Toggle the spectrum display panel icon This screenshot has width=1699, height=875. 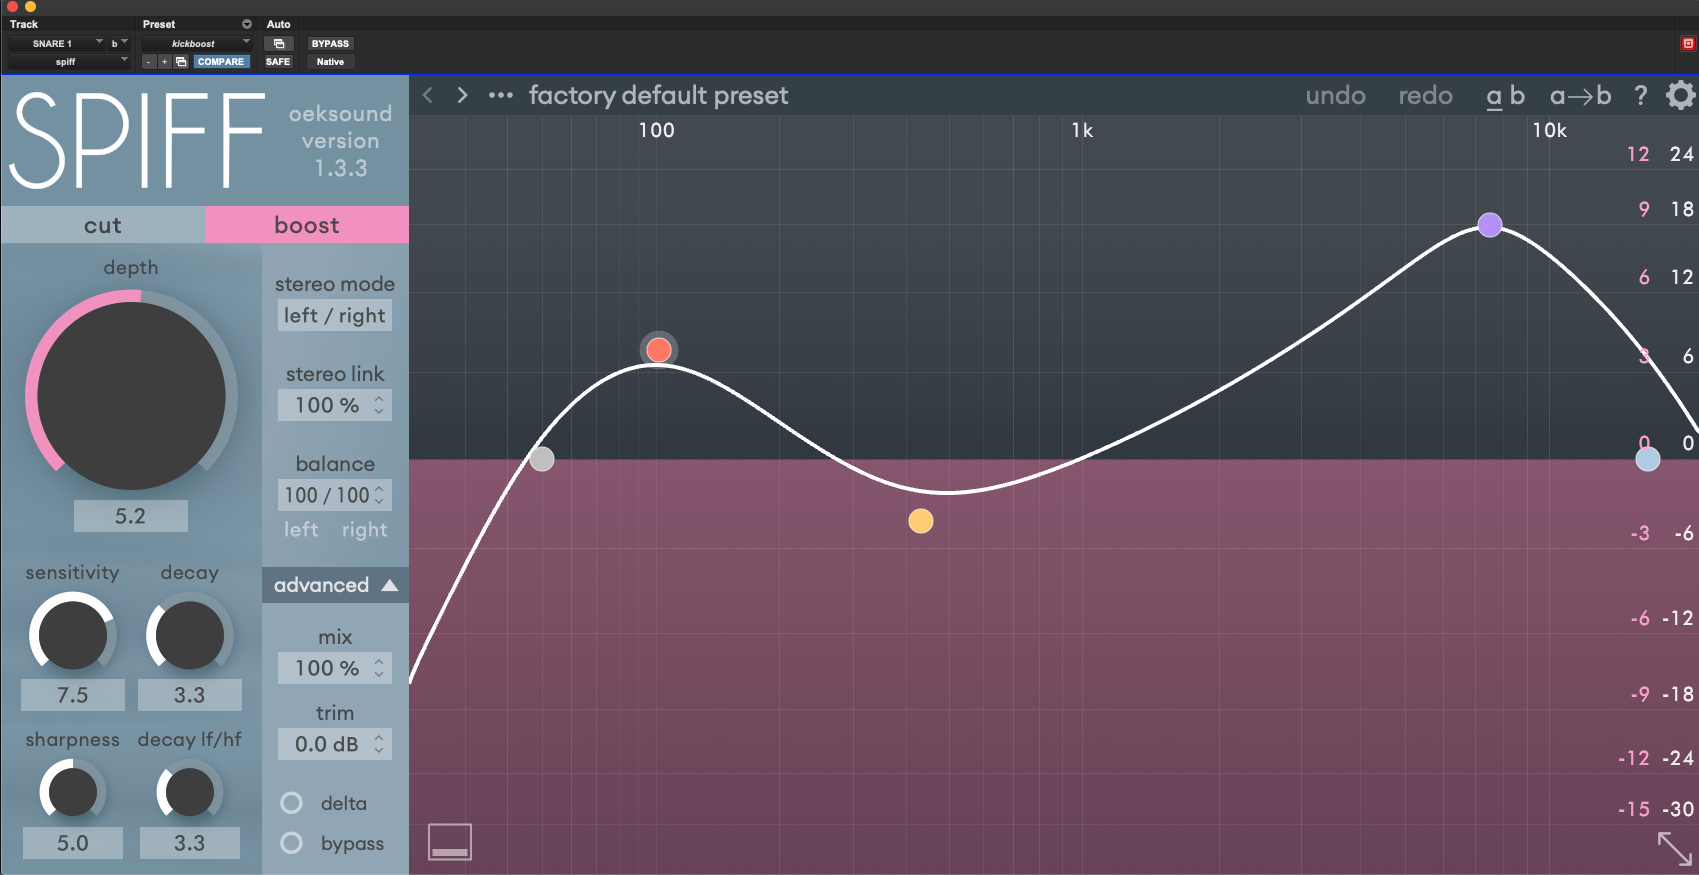coord(450,842)
